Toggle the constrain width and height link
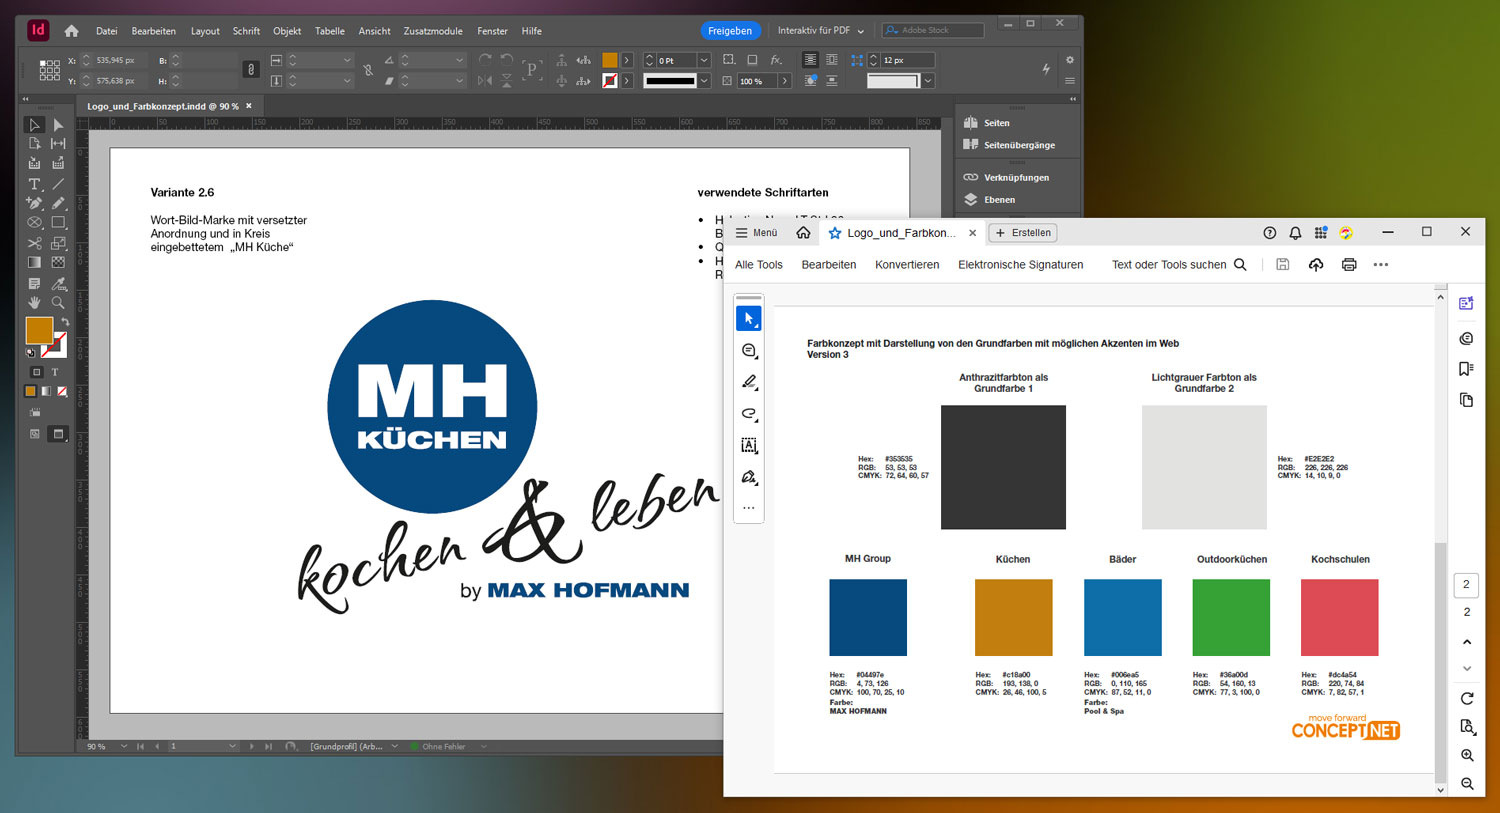 click(x=251, y=69)
